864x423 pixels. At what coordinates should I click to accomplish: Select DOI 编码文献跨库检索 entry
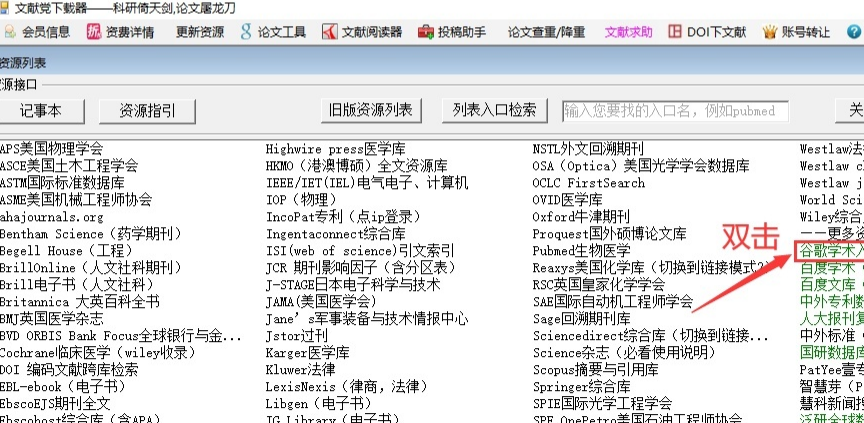coord(69,370)
